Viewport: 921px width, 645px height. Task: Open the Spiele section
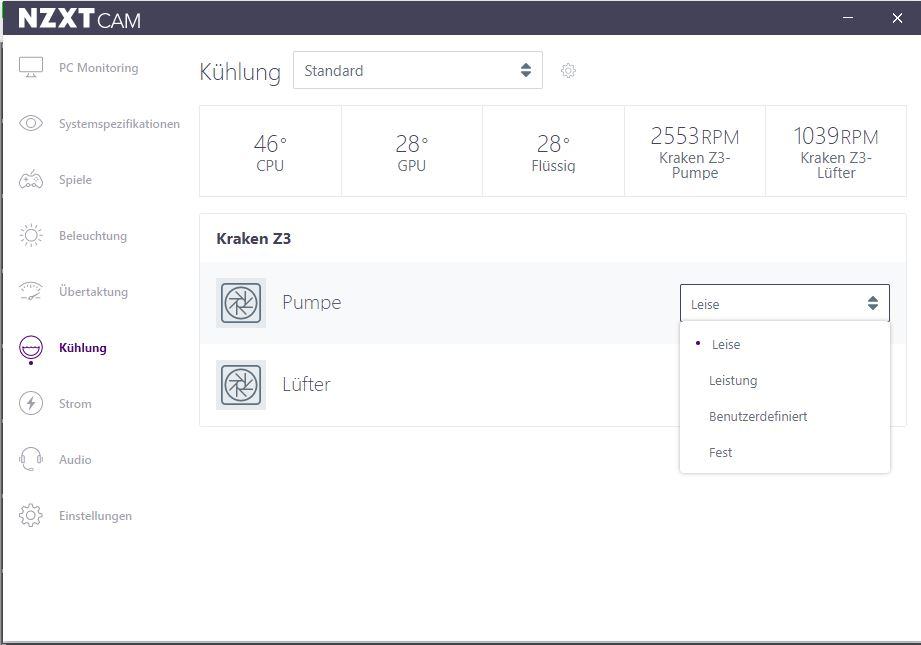[x=75, y=180]
